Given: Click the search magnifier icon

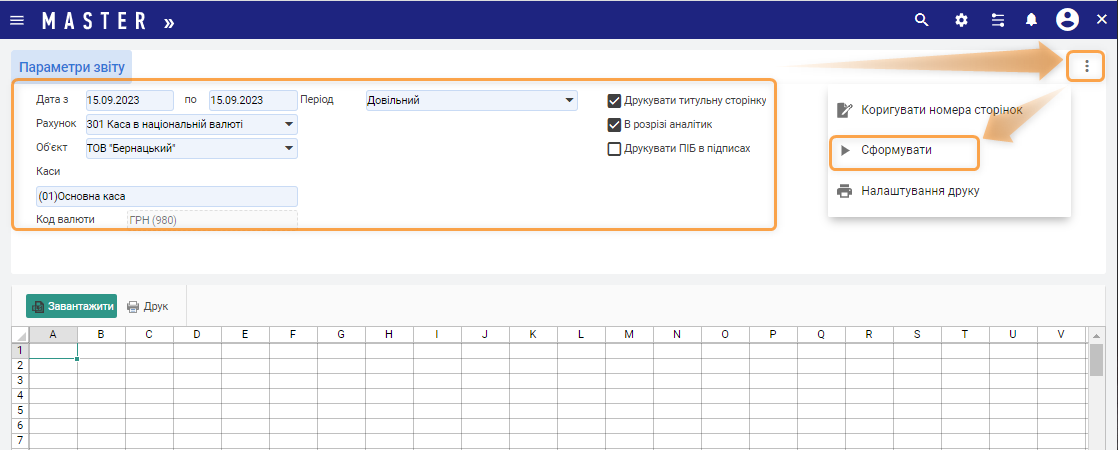Looking at the screenshot, I should tap(922, 20).
